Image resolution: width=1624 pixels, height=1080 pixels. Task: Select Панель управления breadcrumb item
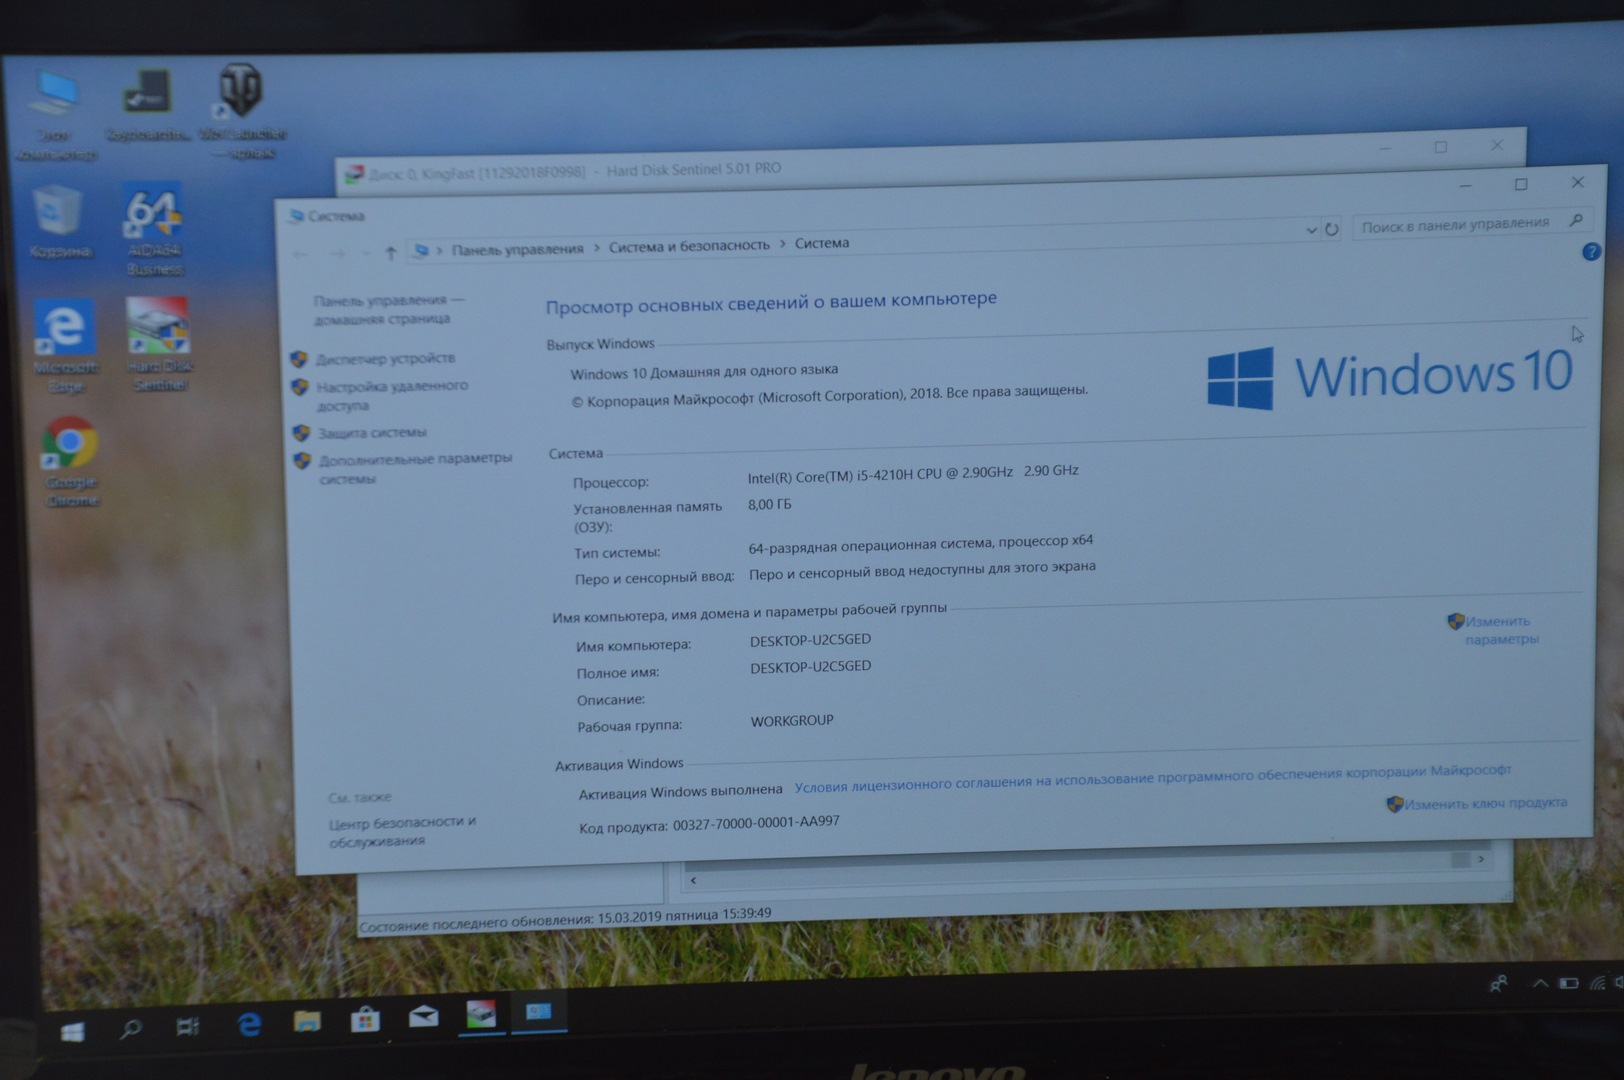(x=517, y=249)
